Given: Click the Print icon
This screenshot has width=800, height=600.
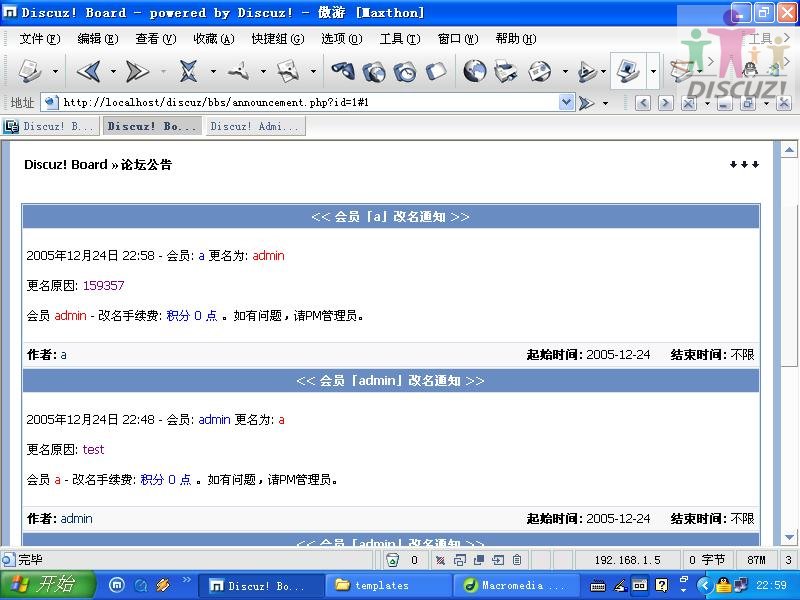Looking at the screenshot, I should coord(506,71).
